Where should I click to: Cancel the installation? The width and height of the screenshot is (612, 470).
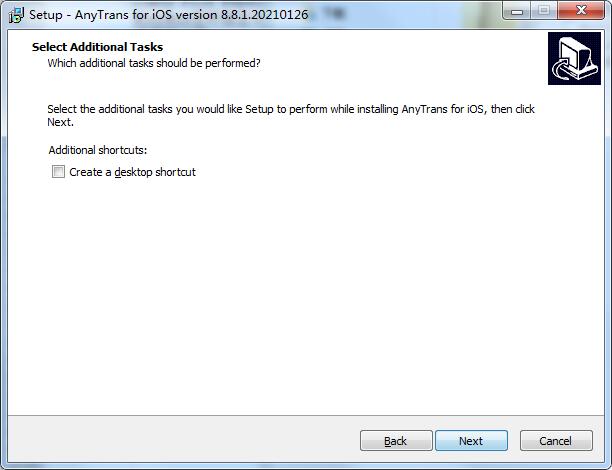(x=555, y=441)
